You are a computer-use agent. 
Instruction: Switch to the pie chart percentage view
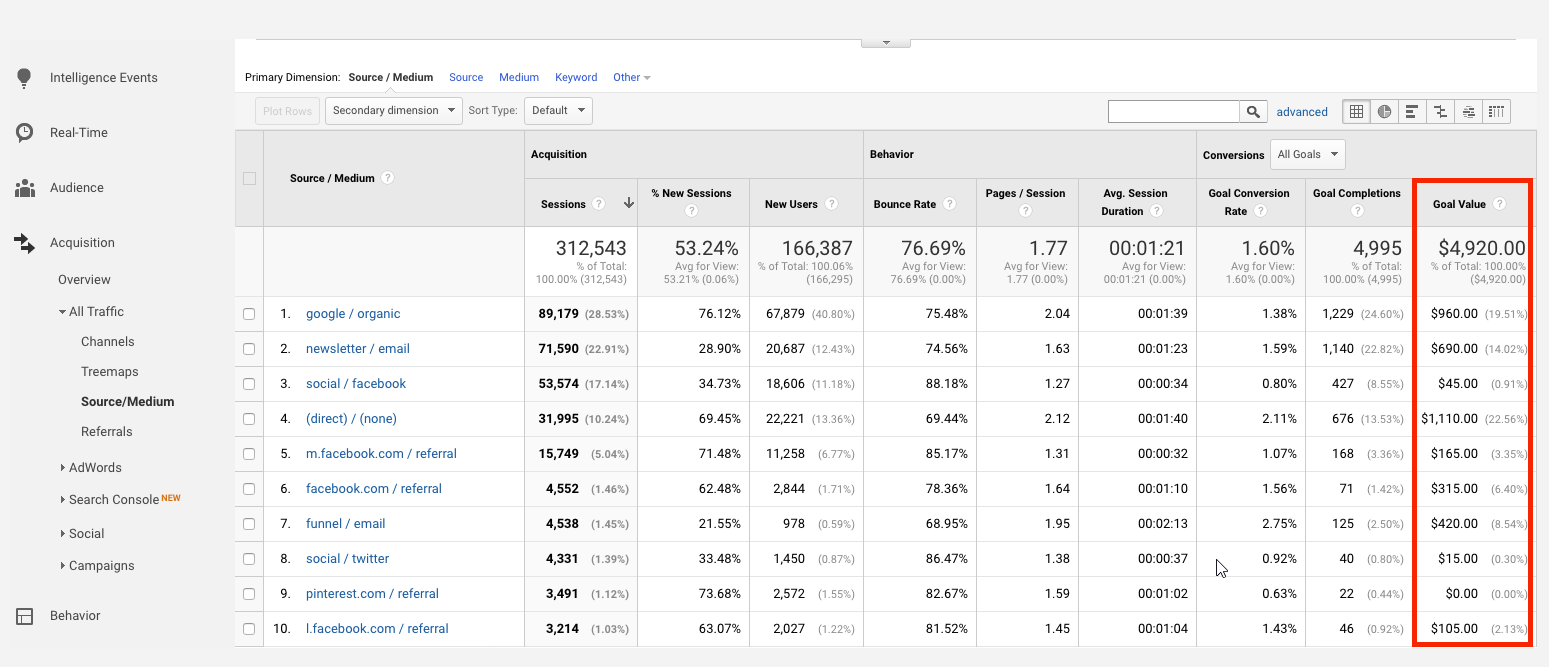tap(1384, 112)
